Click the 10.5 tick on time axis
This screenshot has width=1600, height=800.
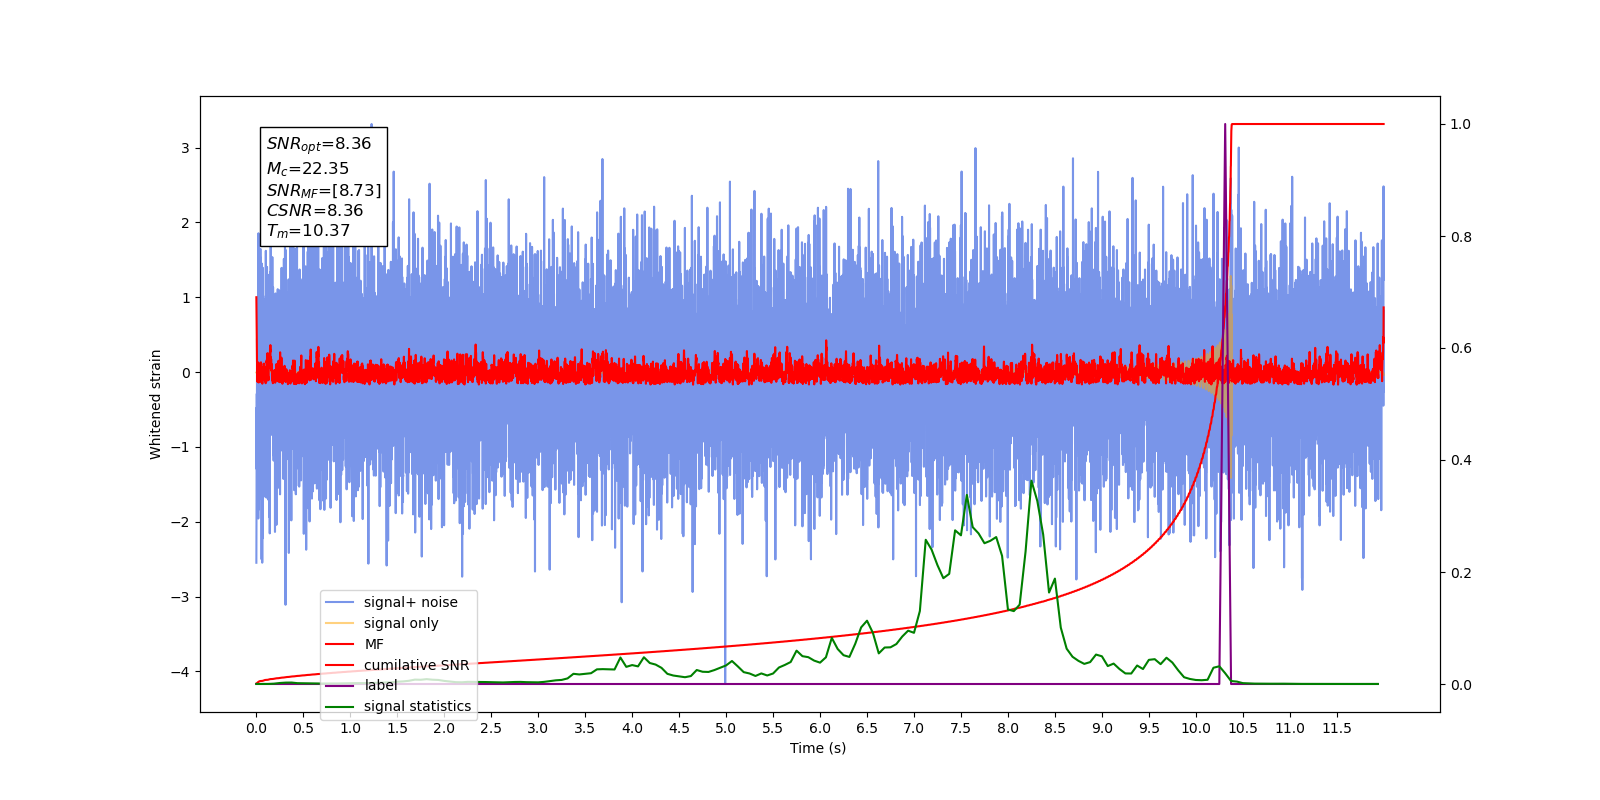click(x=1243, y=728)
